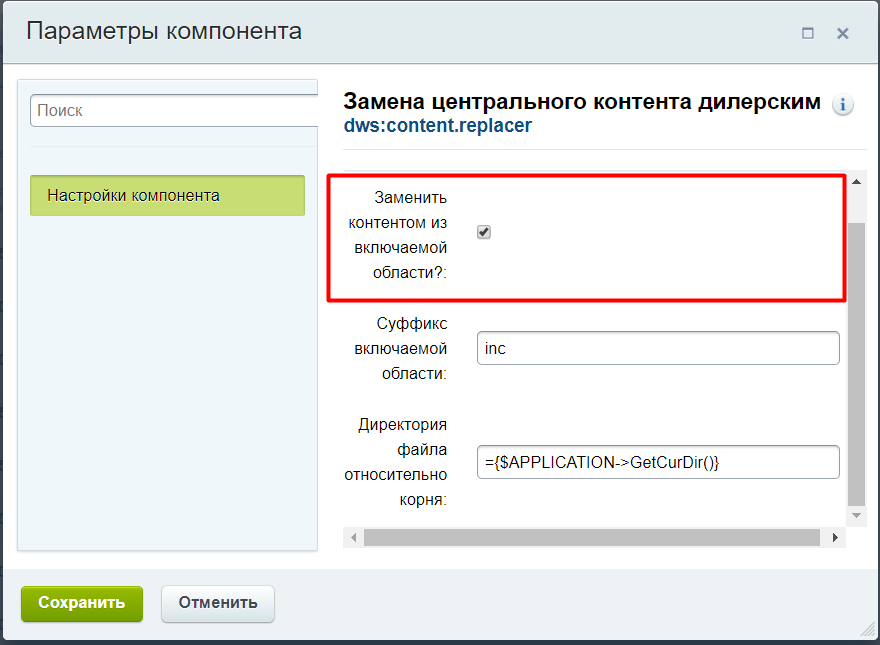Click the Суффикс включаемой области label
This screenshot has width=880, height=645.
[x=400, y=348]
